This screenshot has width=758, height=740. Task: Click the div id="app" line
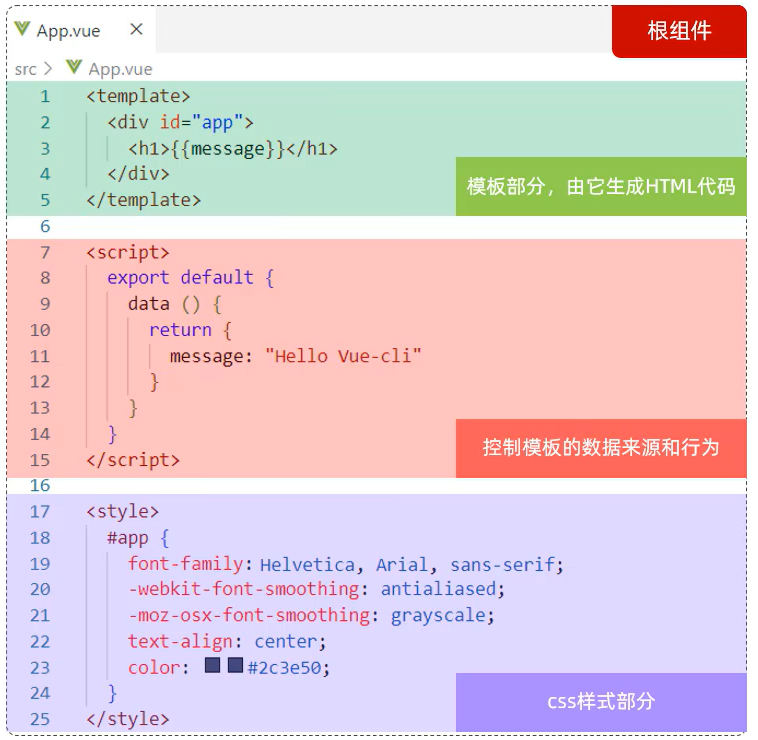180,122
